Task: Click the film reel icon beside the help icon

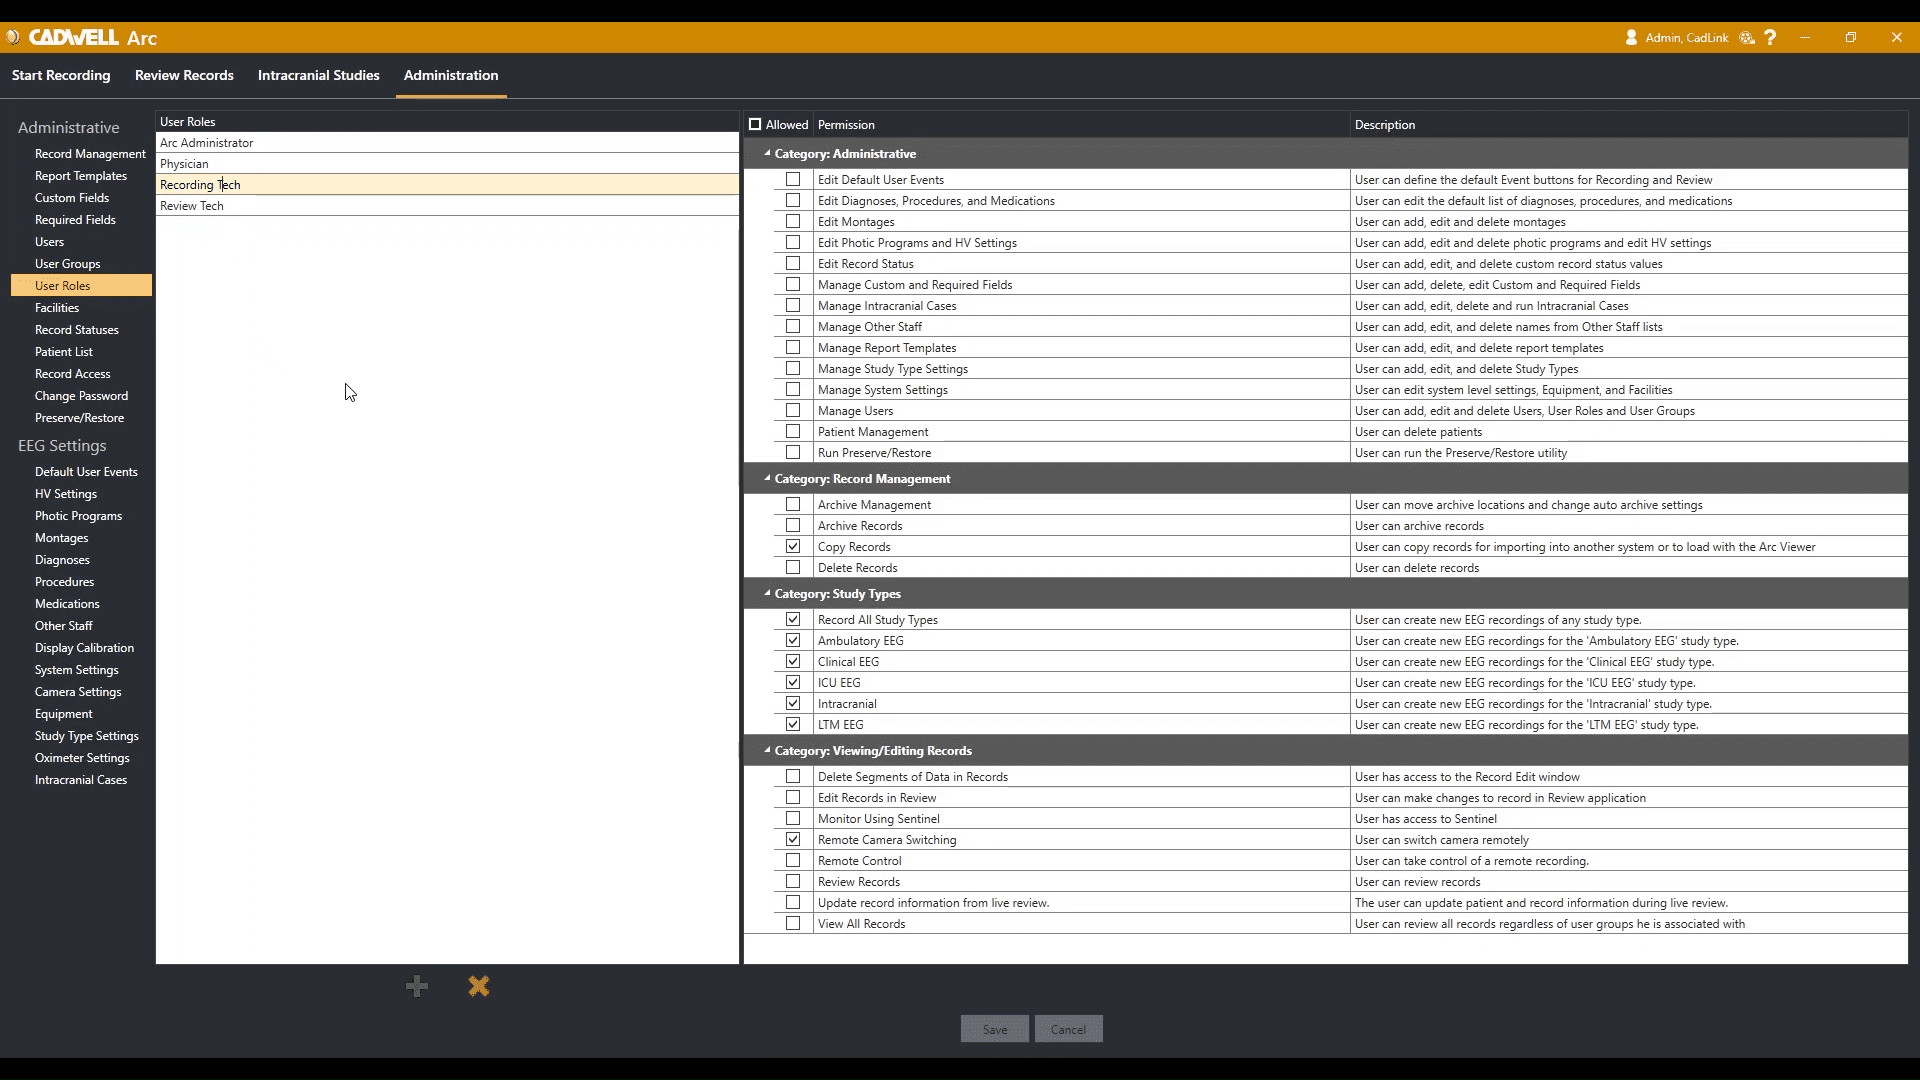Action: tap(1747, 38)
